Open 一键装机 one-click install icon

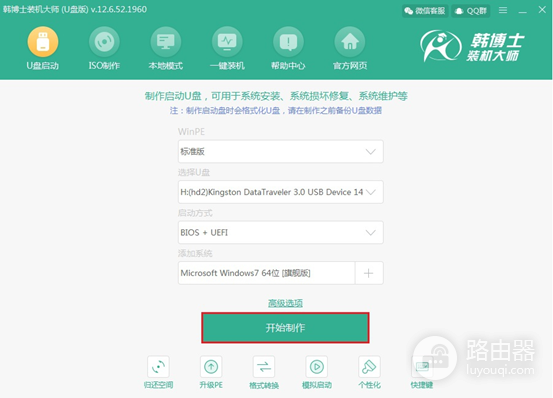click(x=227, y=42)
